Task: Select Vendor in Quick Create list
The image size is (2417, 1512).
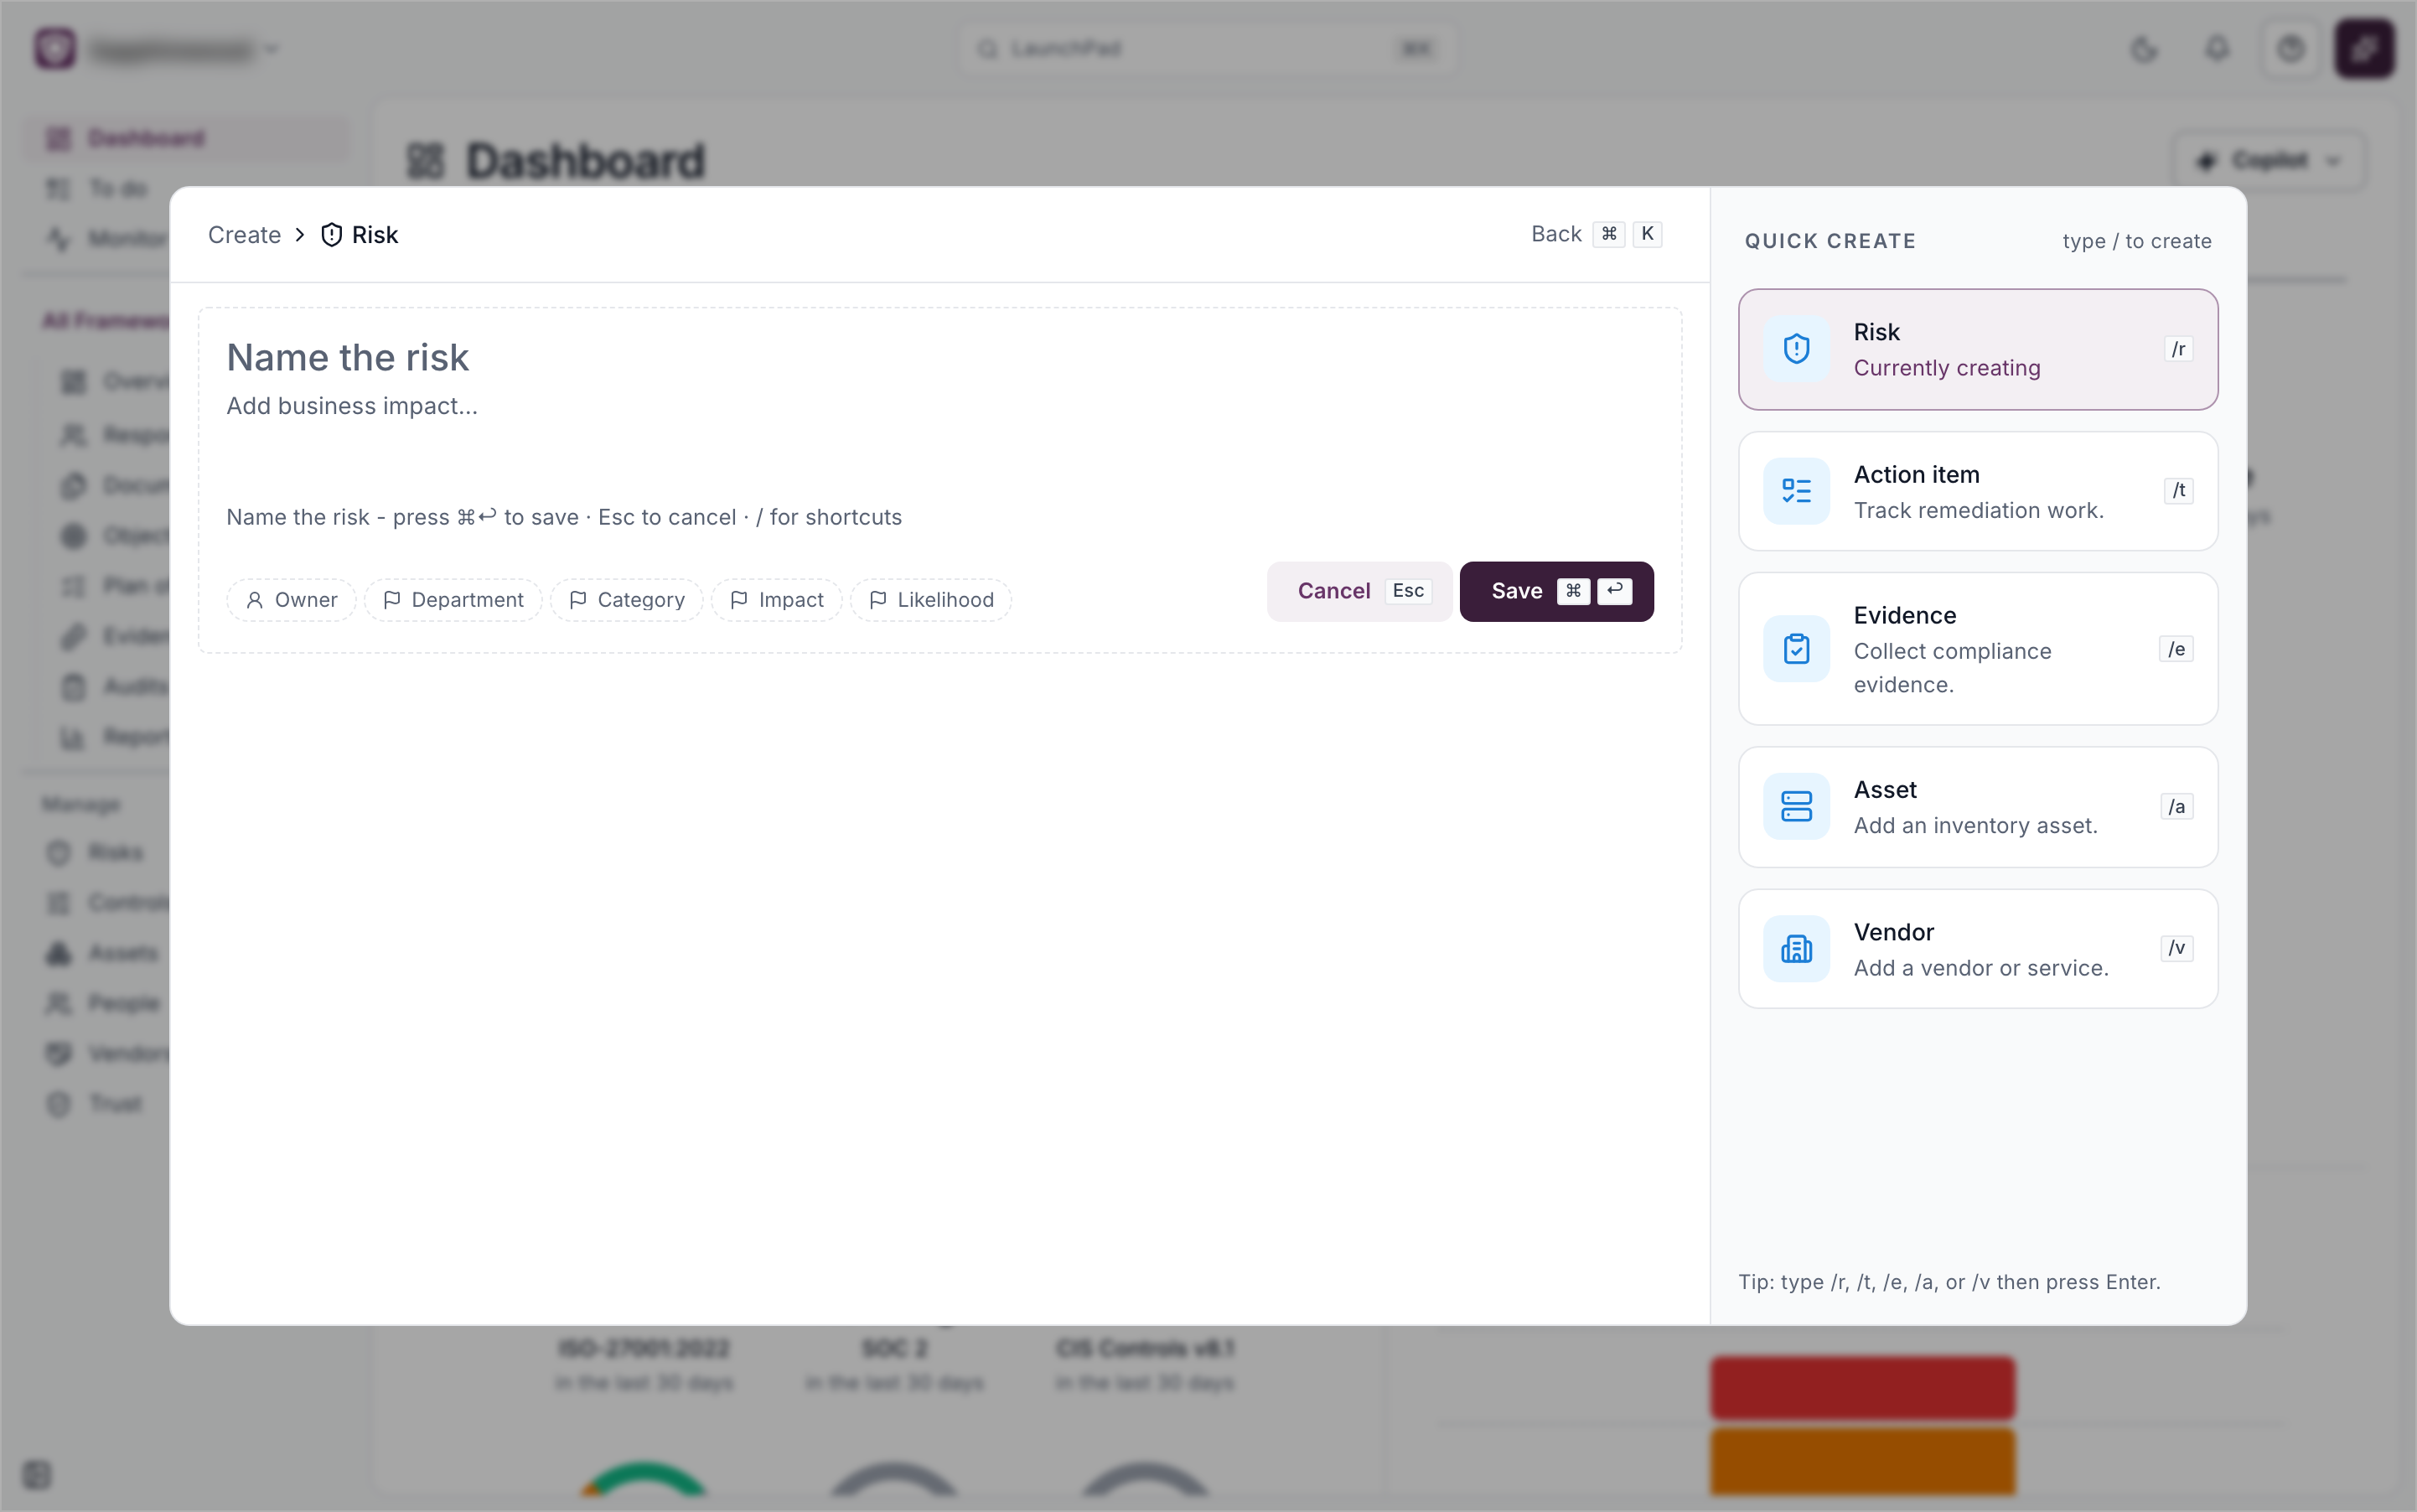Action: (x=1978, y=949)
